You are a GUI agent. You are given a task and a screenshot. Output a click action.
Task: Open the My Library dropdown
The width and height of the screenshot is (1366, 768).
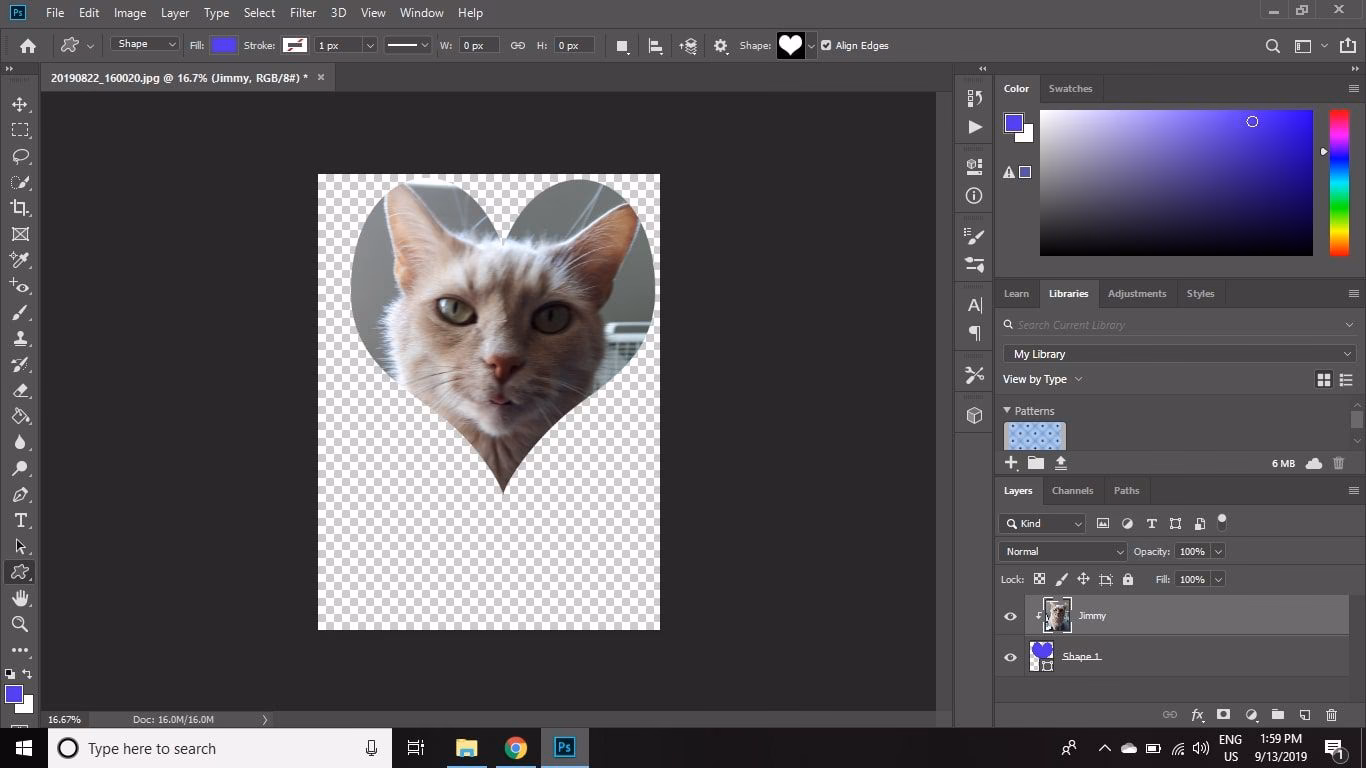point(1178,353)
